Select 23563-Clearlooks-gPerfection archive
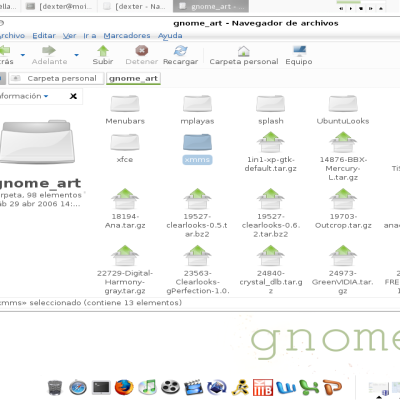This screenshot has width=400, height=400. (x=197, y=269)
